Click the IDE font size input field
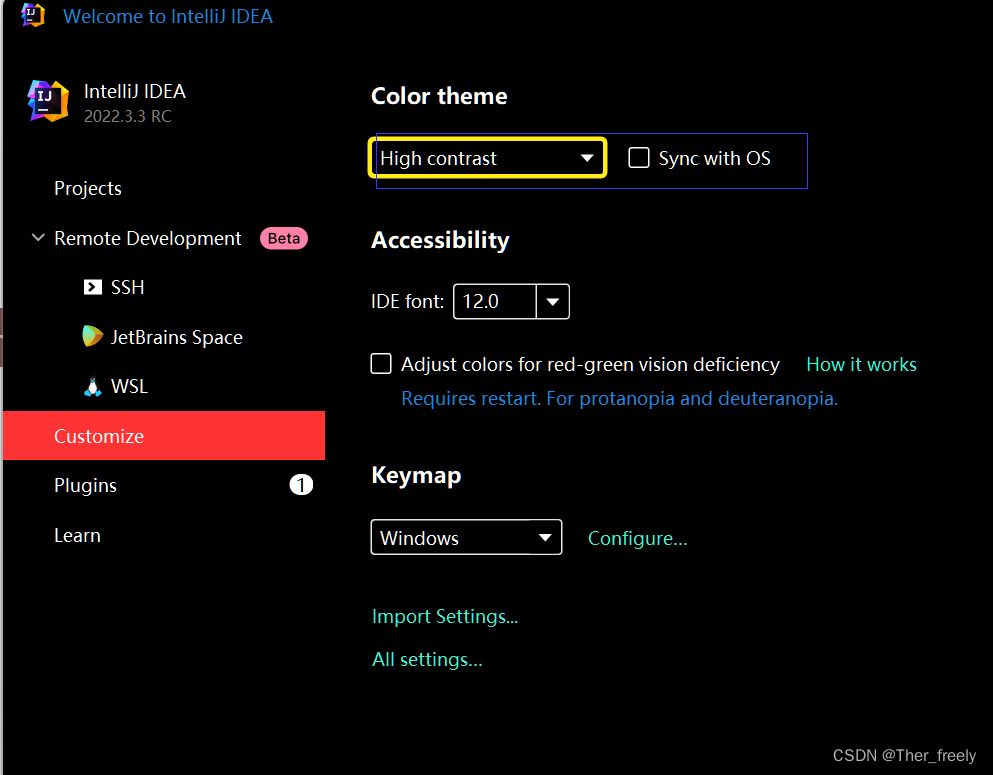The width and height of the screenshot is (993, 775). point(495,301)
